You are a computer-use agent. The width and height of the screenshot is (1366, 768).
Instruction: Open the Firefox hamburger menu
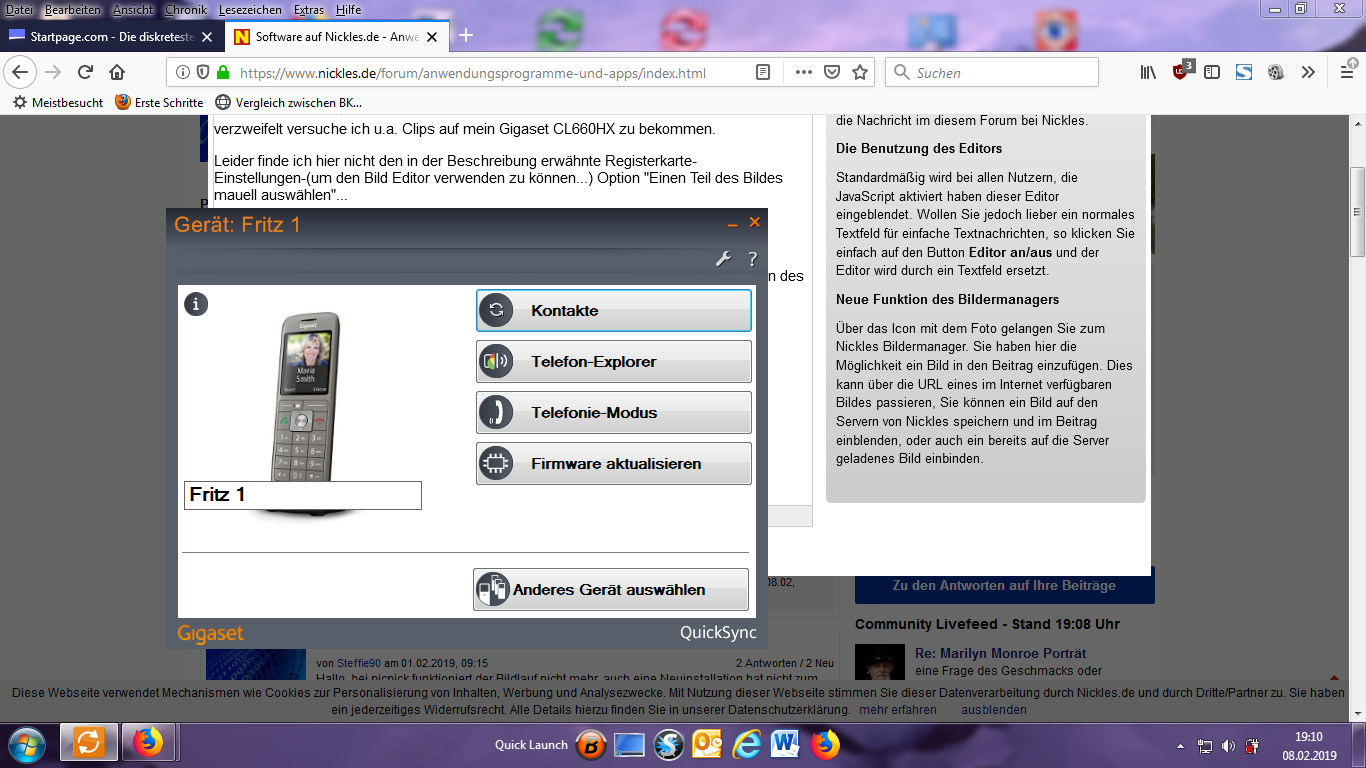point(1347,72)
